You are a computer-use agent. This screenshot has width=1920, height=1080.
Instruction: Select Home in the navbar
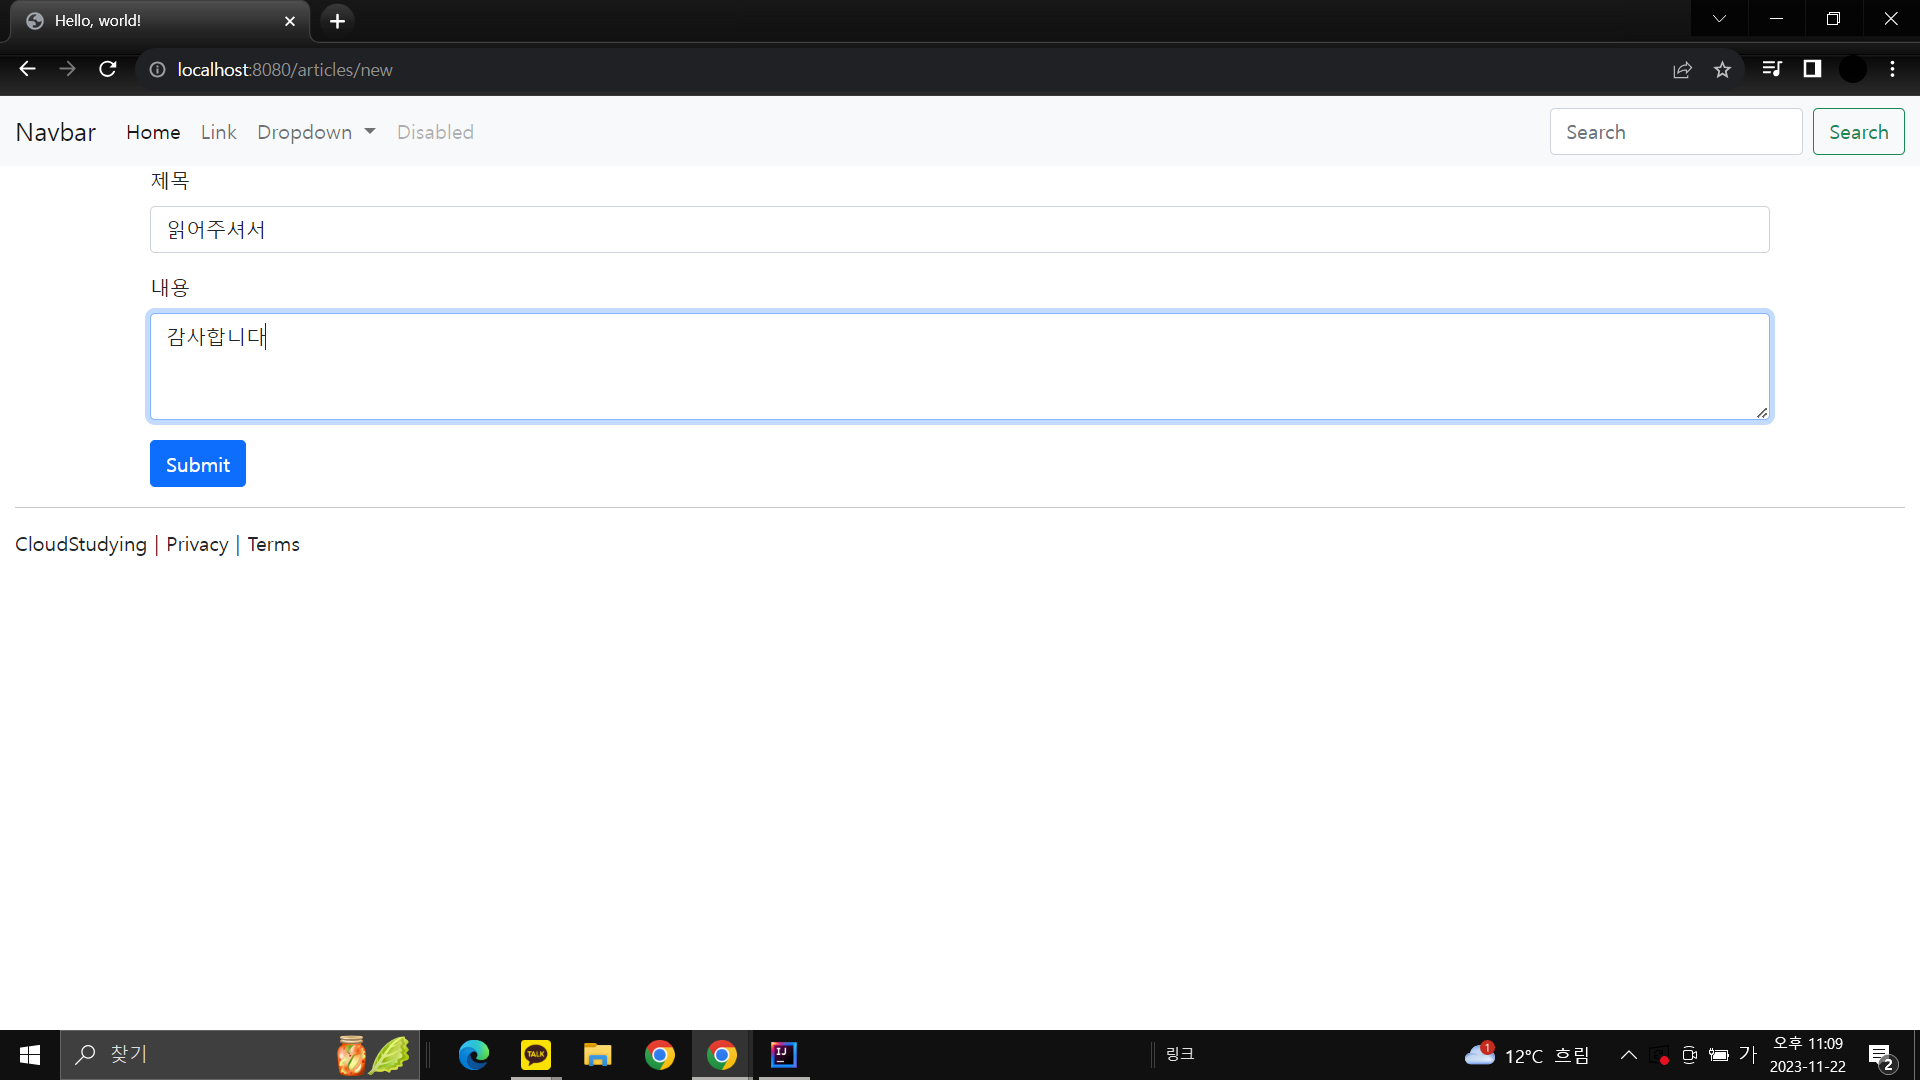click(x=153, y=132)
